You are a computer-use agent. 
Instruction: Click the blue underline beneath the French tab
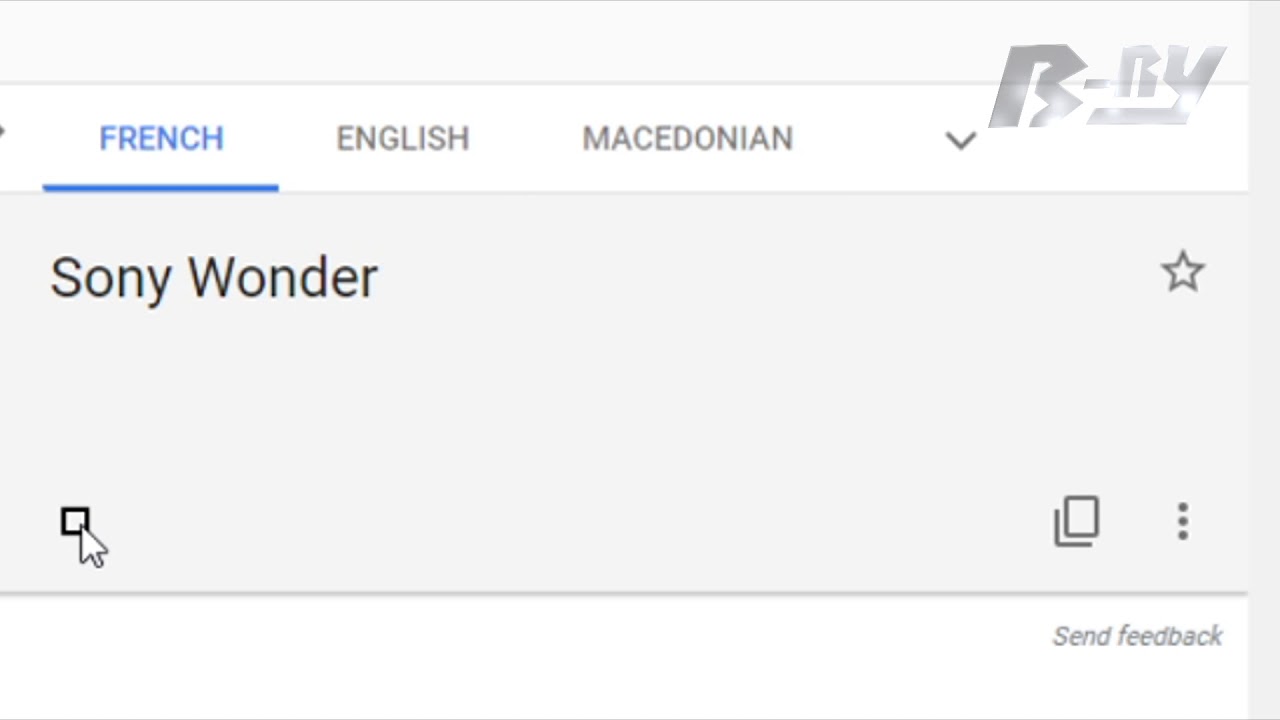[160, 187]
